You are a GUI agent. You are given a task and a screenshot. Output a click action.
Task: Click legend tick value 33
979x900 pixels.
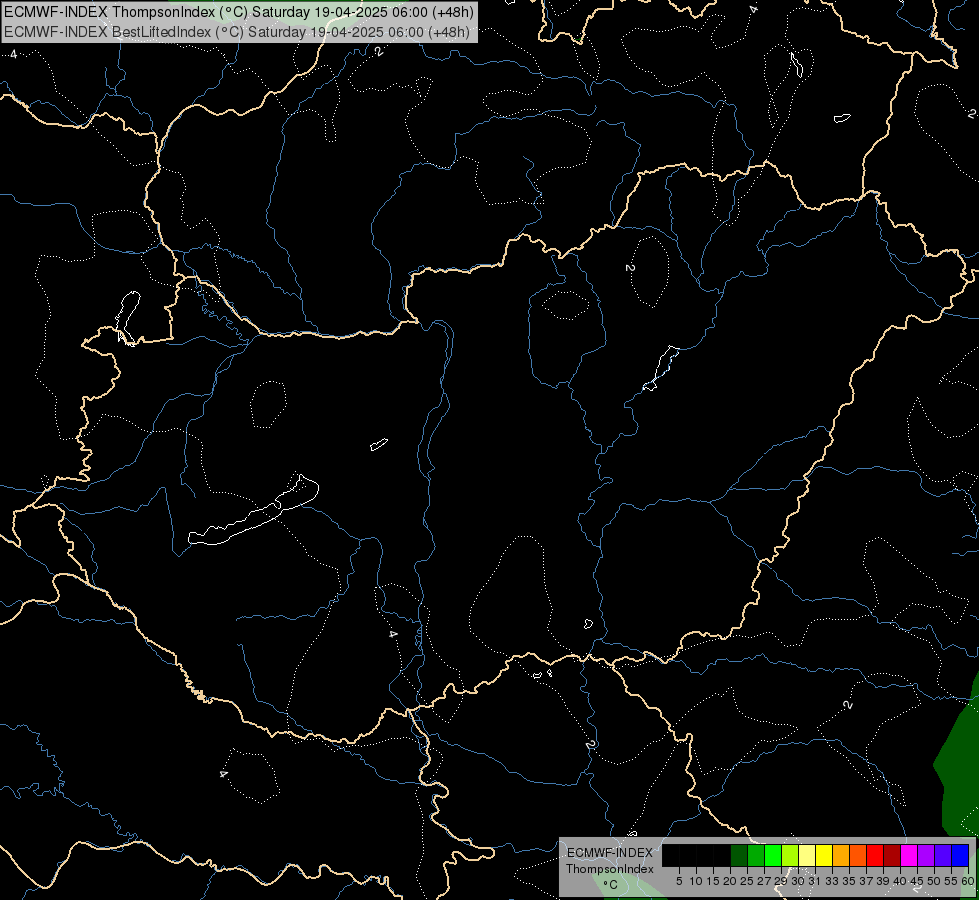832,881
